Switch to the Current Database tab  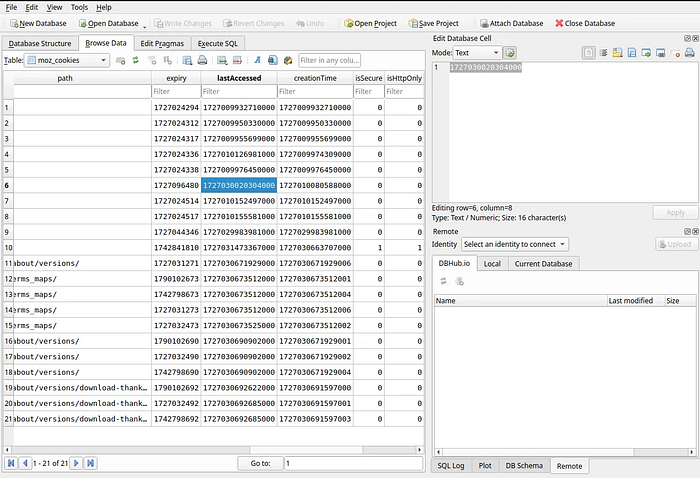pos(543,264)
